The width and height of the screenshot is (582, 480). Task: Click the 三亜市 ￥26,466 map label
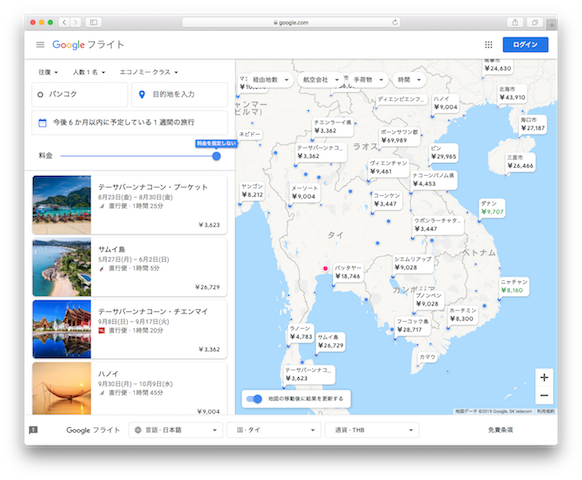point(520,162)
